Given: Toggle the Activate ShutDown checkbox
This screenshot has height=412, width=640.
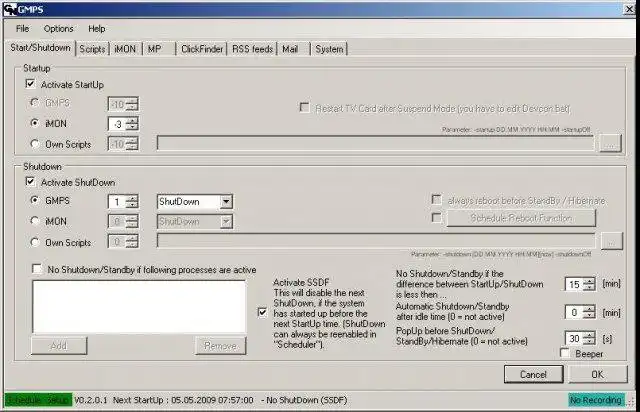Looking at the screenshot, I should pyautogui.click(x=30, y=181).
